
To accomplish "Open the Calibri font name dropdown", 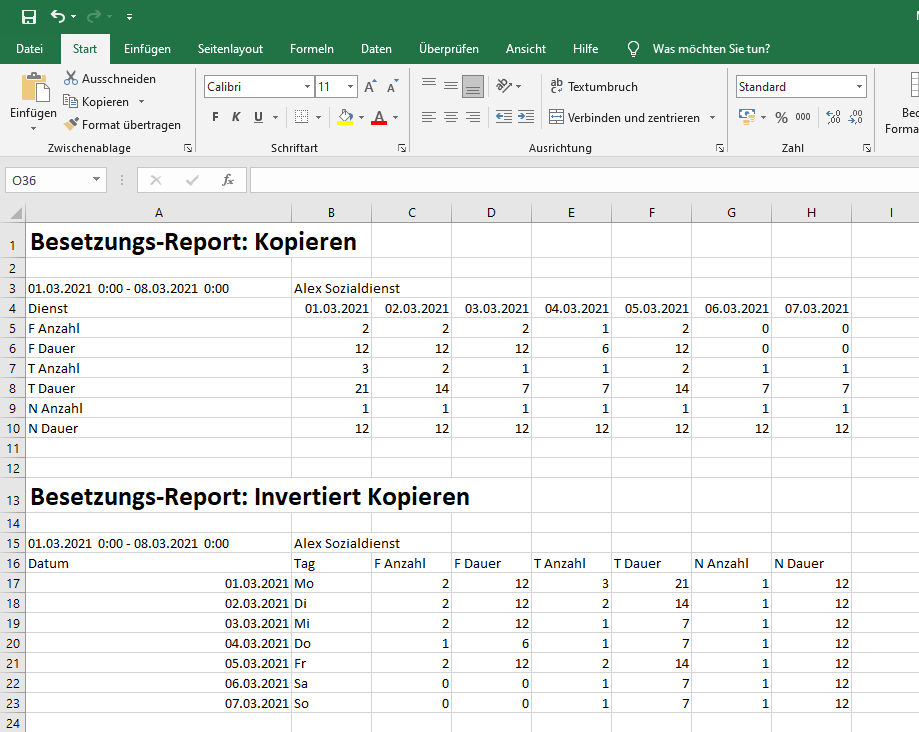I will point(307,87).
